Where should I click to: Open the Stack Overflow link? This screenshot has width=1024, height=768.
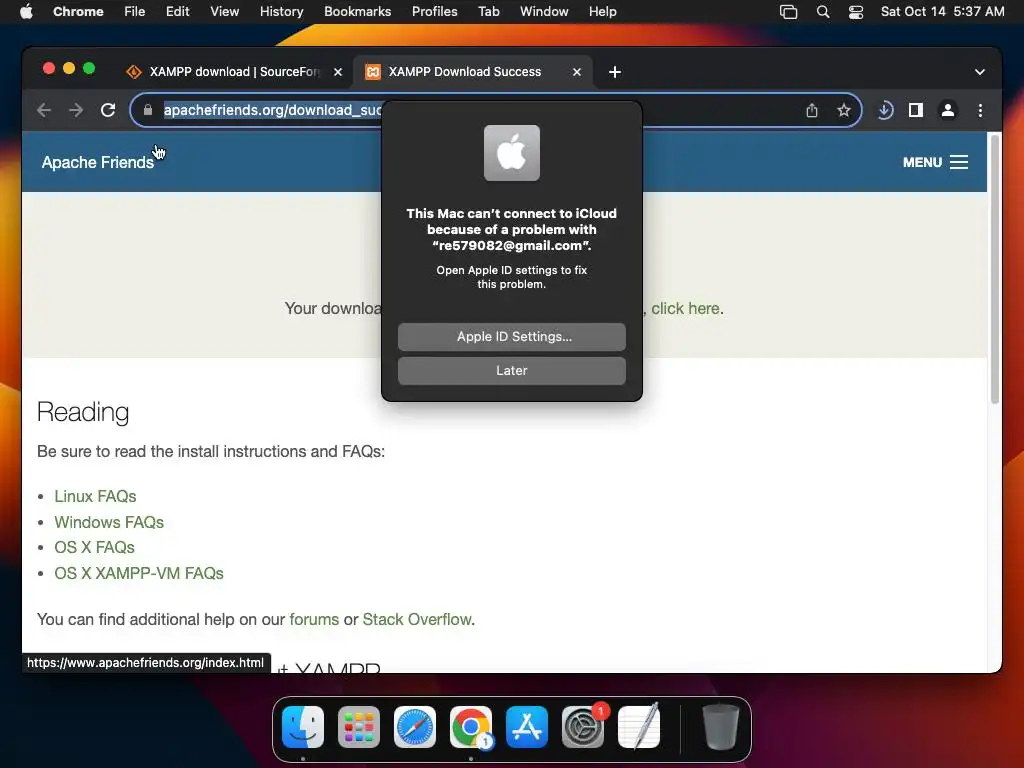coord(417,619)
